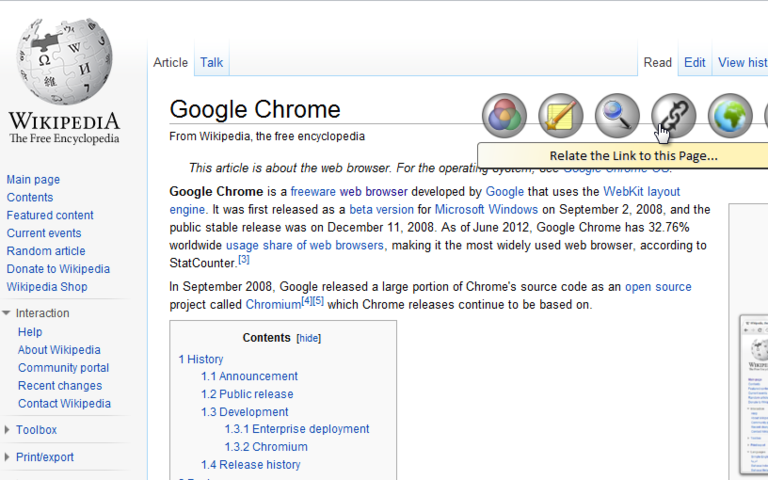Open Community portal link

click(x=63, y=367)
